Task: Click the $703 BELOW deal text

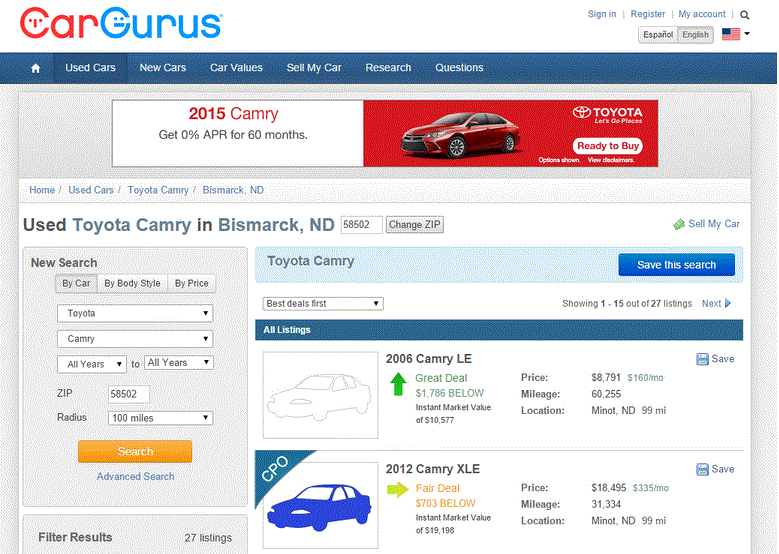Action: (x=446, y=504)
